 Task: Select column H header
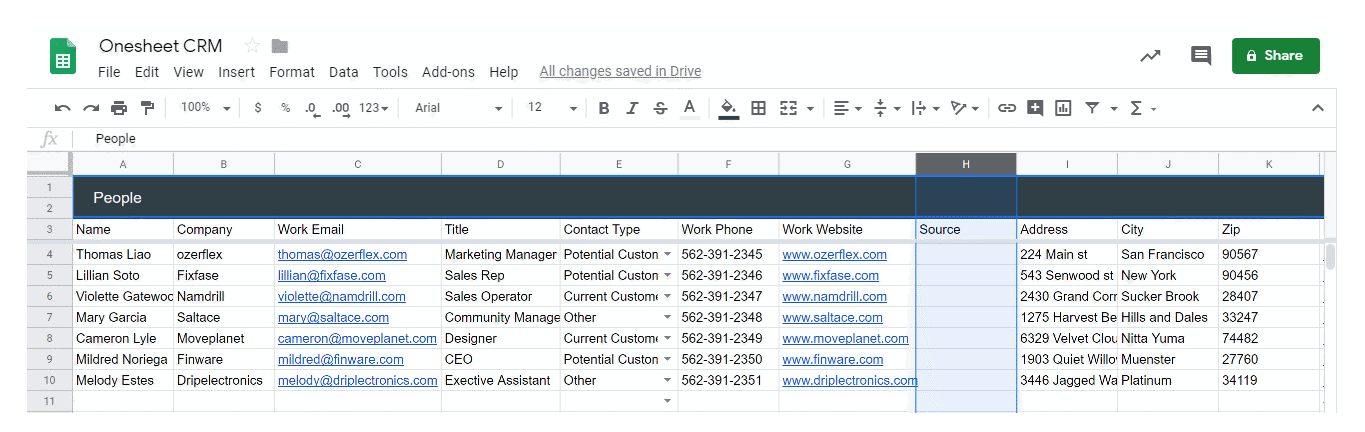[x=966, y=164]
